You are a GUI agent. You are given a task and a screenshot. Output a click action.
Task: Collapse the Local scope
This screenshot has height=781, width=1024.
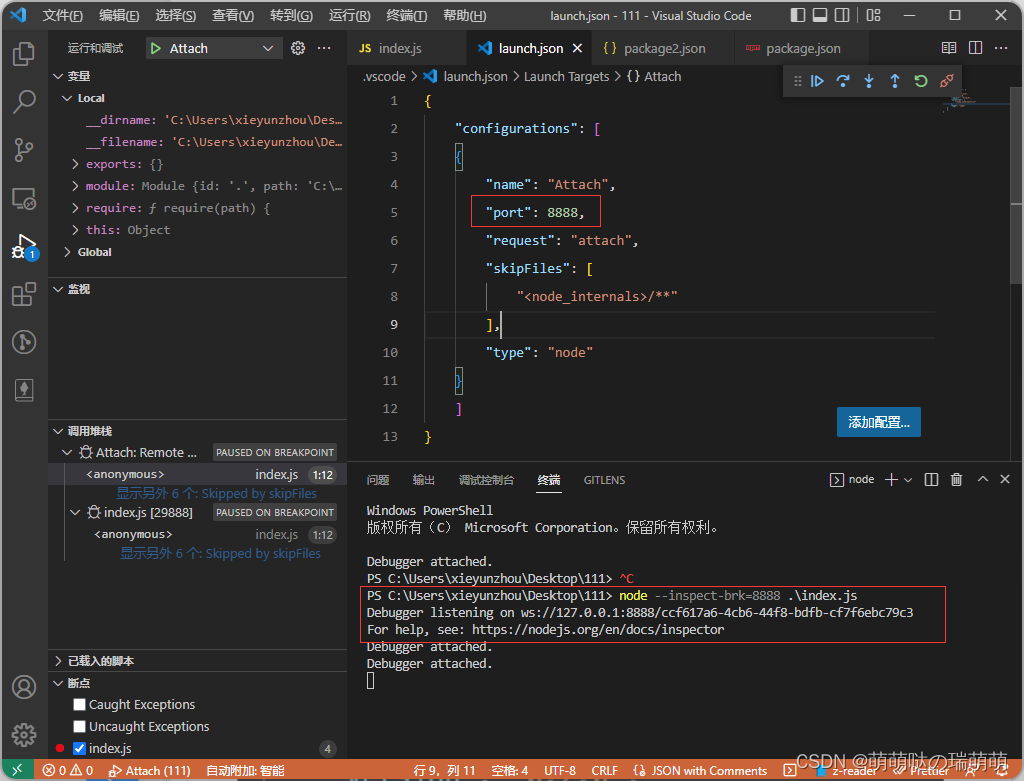click(67, 98)
